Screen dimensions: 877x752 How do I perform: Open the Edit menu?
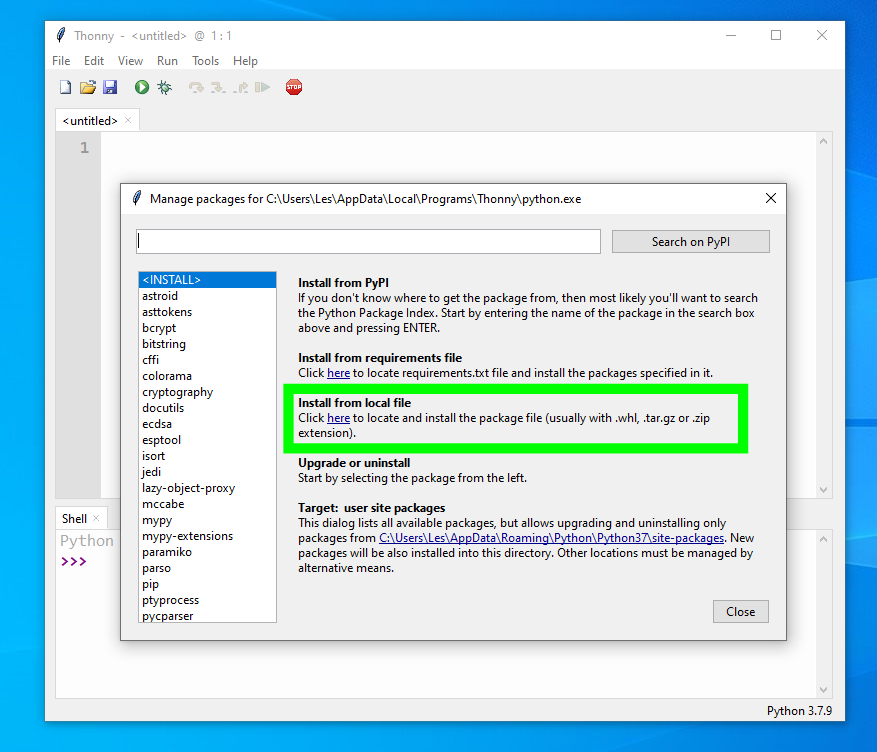pos(94,60)
